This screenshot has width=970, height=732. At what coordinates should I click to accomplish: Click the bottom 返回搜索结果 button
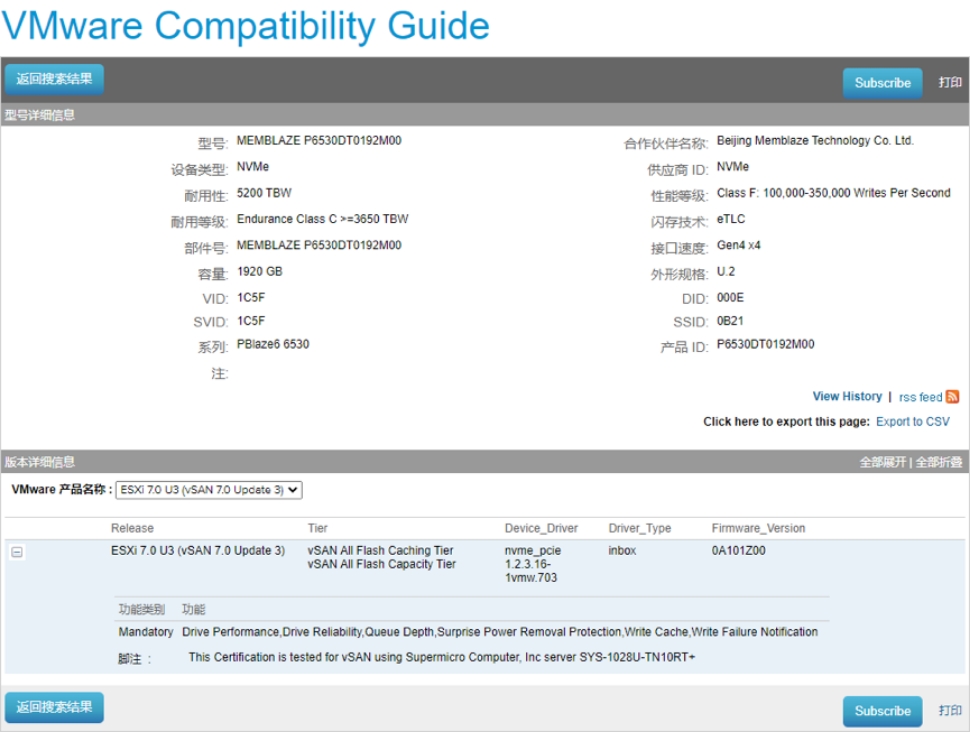click(x=54, y=707)
